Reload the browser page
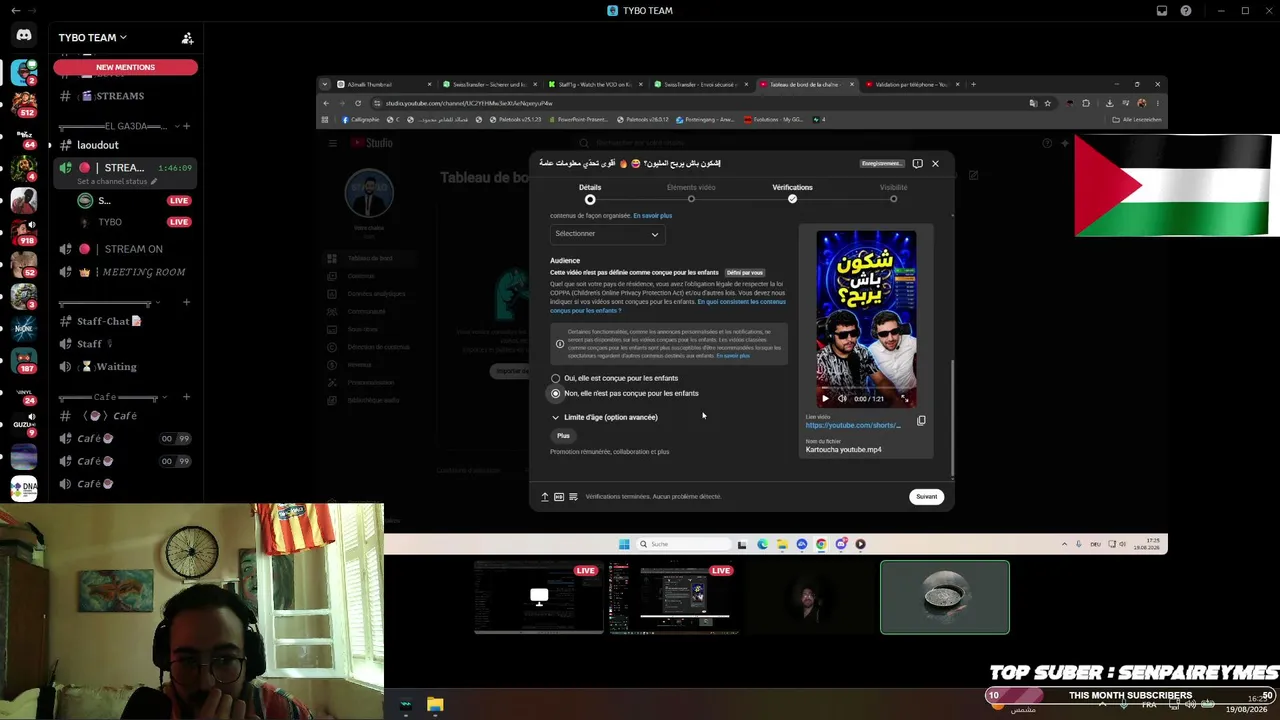The image size is (1280, 720). coord(358,103)
